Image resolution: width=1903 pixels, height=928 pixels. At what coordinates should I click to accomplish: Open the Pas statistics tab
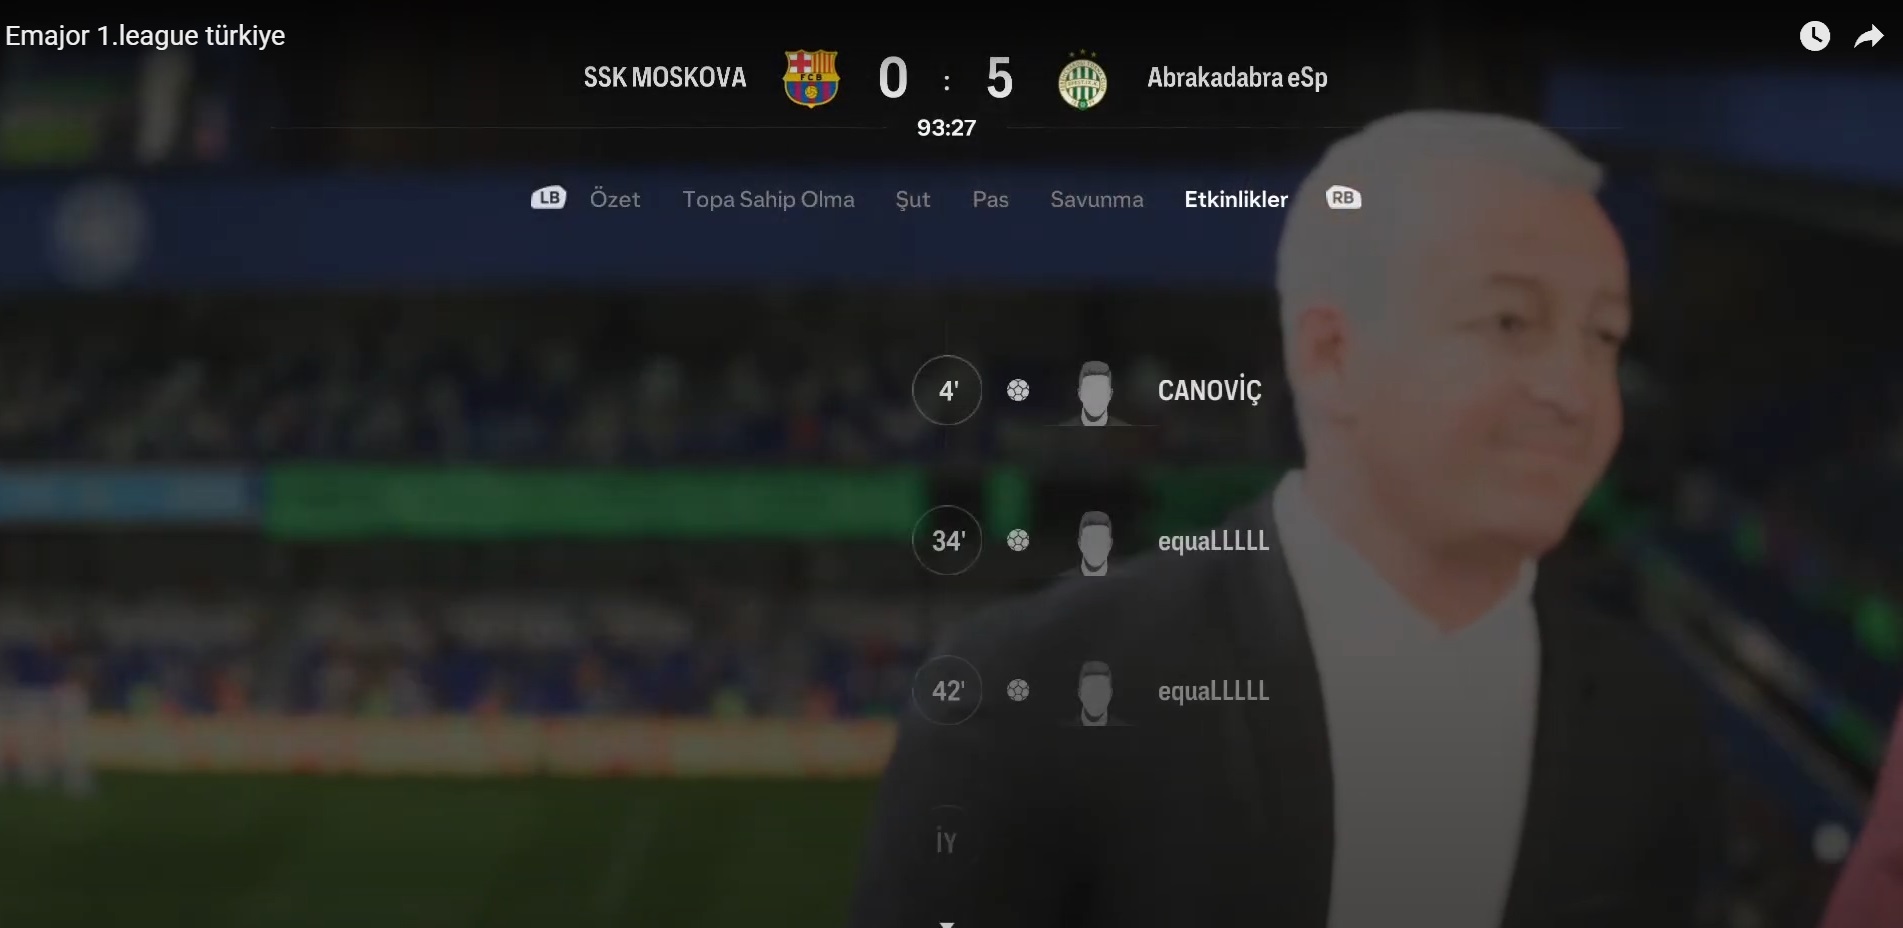pos(990,199)
